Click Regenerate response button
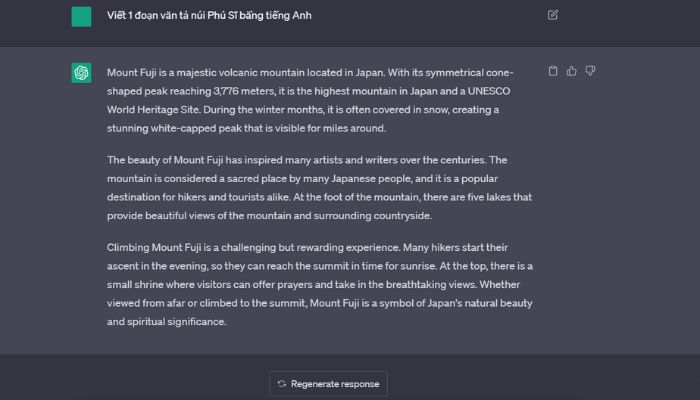 [x=328, y=383]
